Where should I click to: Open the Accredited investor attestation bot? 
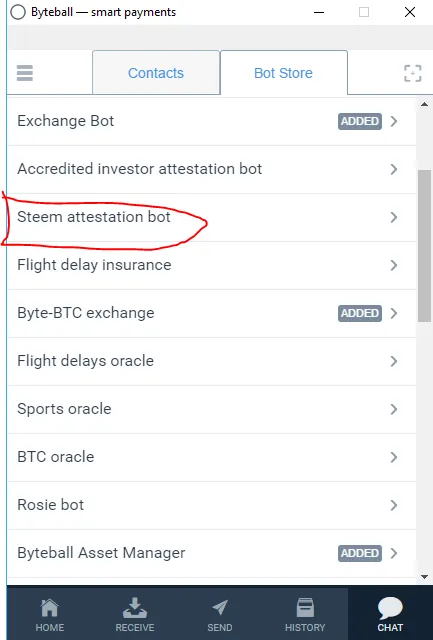coord(212,169)
